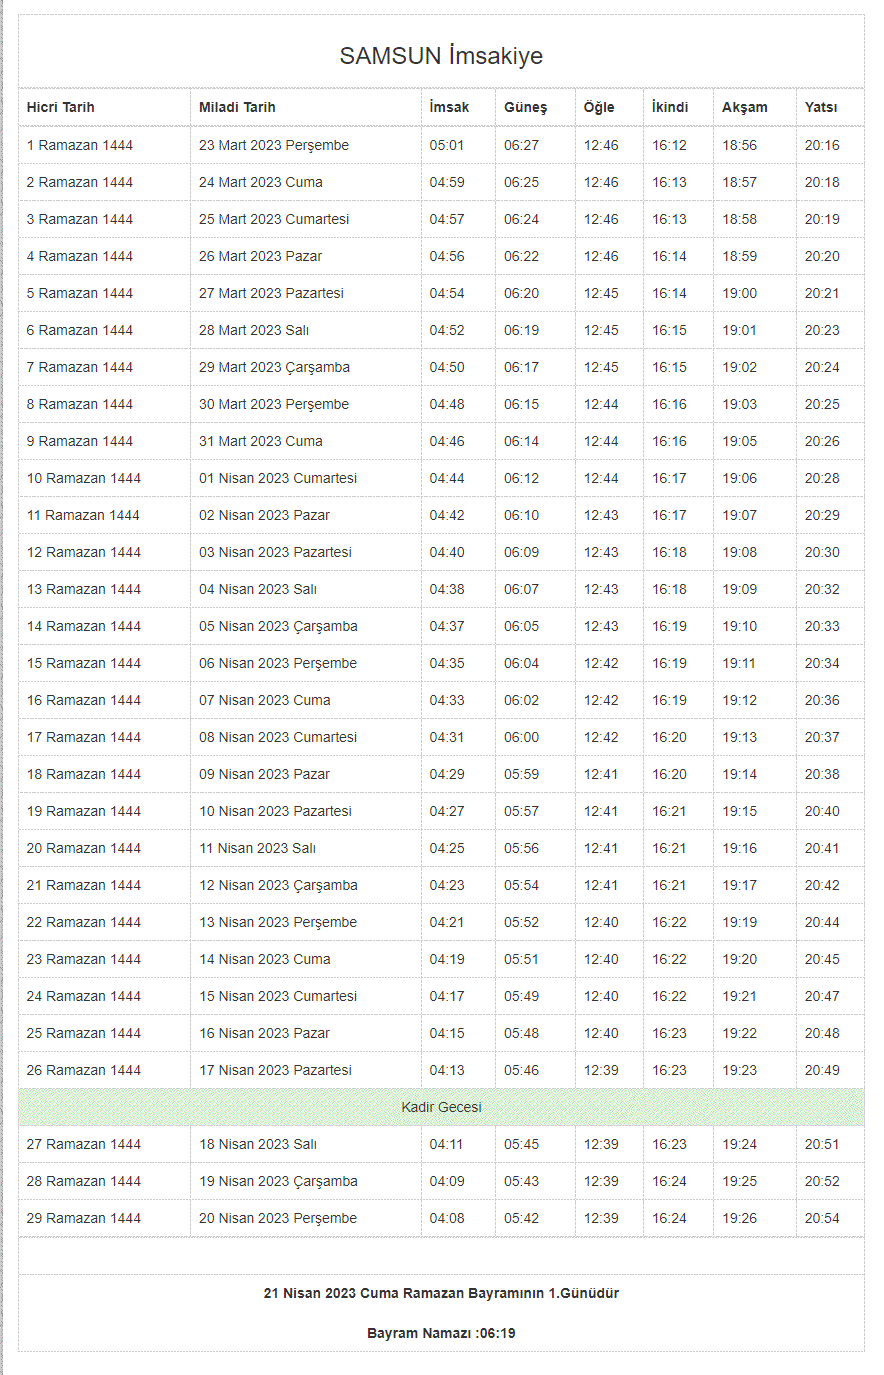884x1375 pixels.
Task: Click the İkindi column header
Action: (x=670, y=107)
